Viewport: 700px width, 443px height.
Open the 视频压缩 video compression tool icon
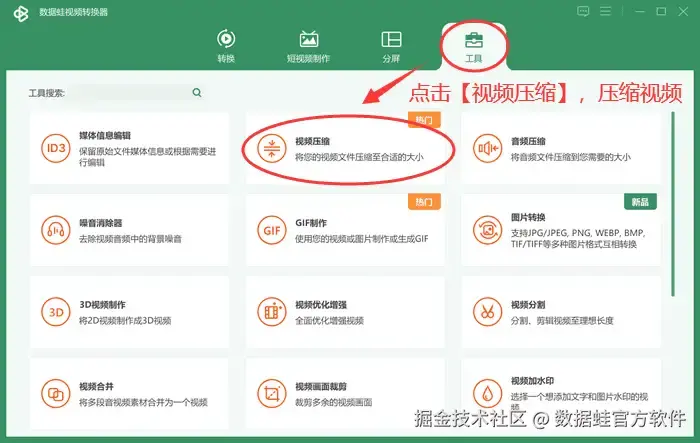tap(271, 148)
